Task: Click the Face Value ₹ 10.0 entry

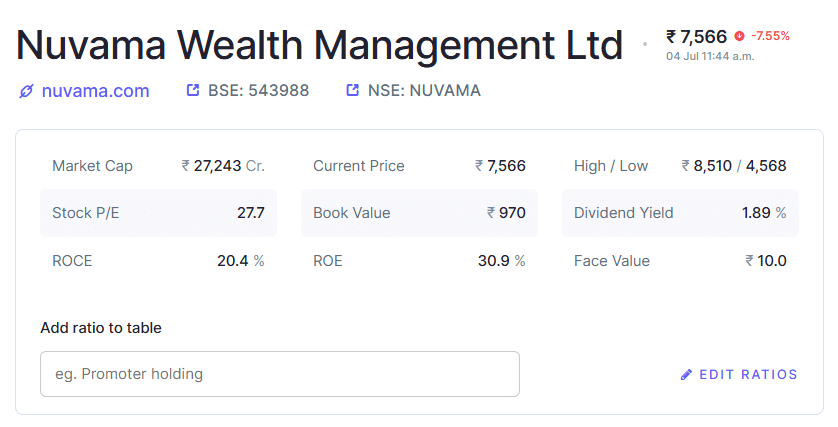Action: pos(680,261)
